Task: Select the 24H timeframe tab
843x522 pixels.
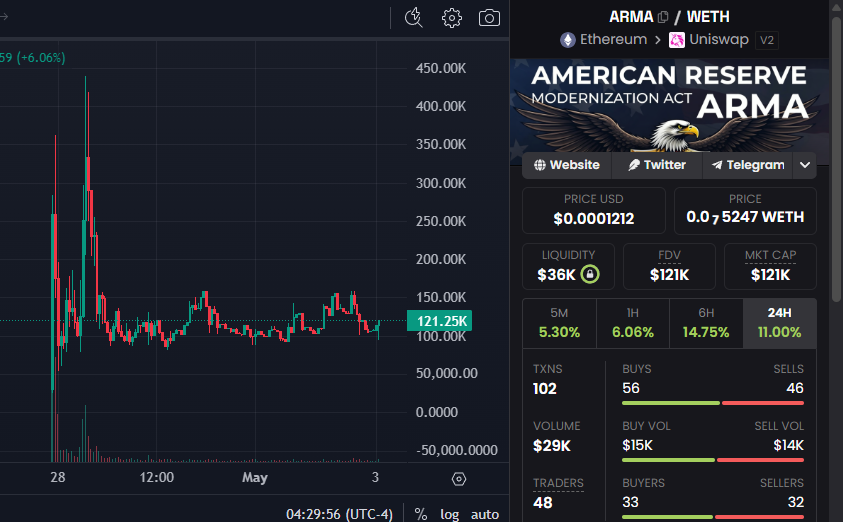Action: [780, 324]
